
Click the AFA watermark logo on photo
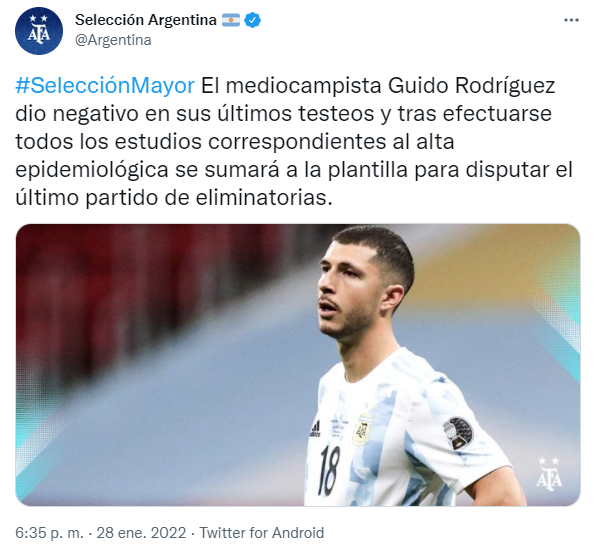click(x=549, y=474)
